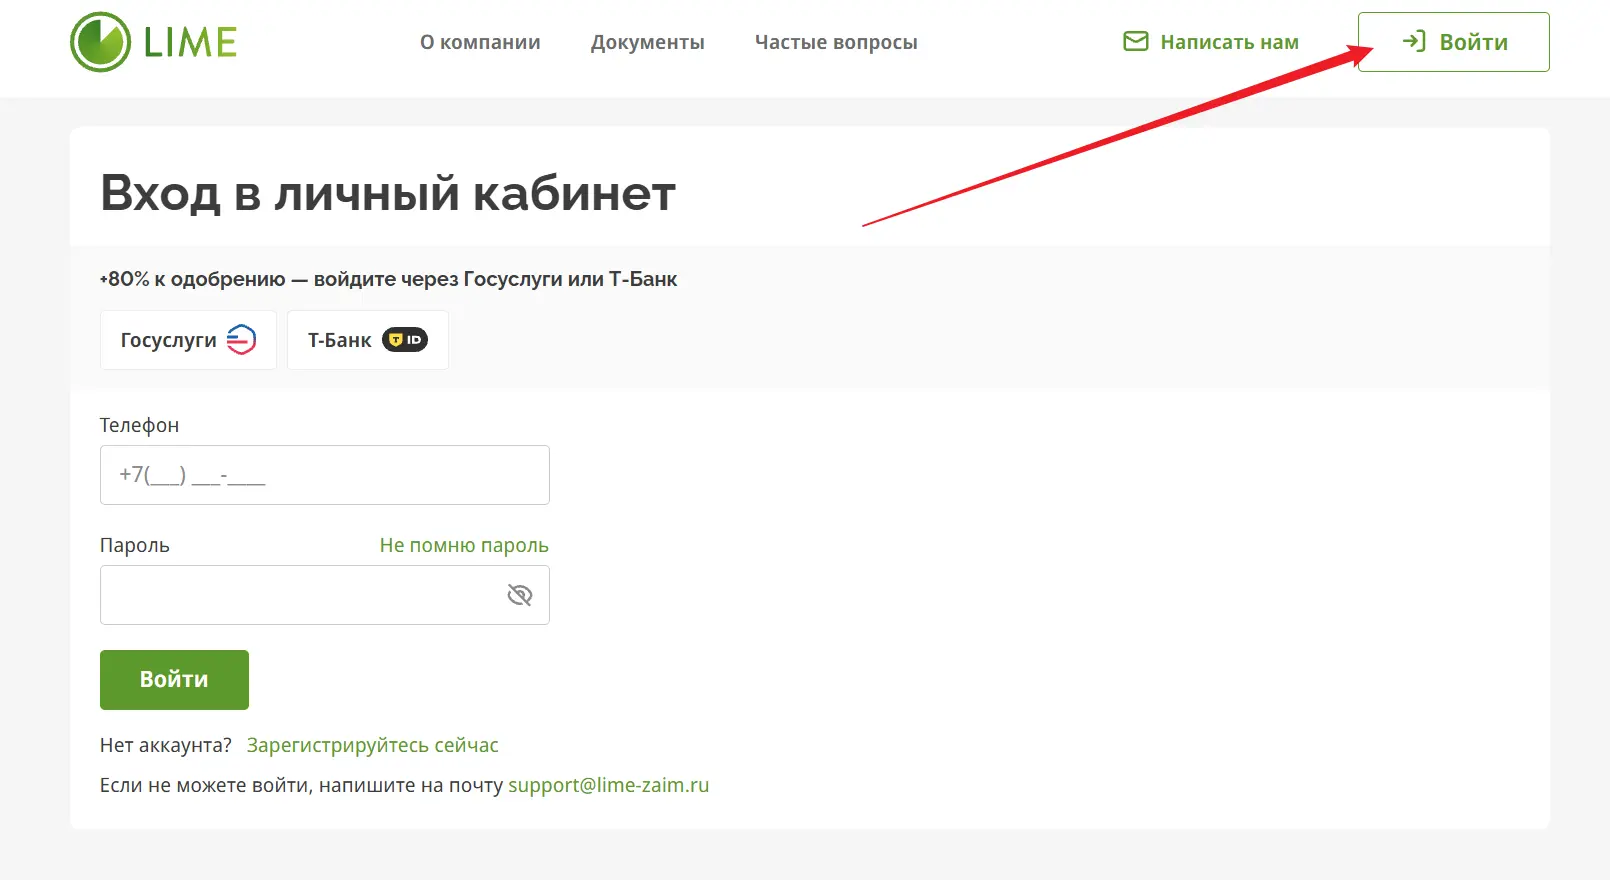
Task: Click the envelope icon beside Написать нам
Action: [x=1136, y=42]
